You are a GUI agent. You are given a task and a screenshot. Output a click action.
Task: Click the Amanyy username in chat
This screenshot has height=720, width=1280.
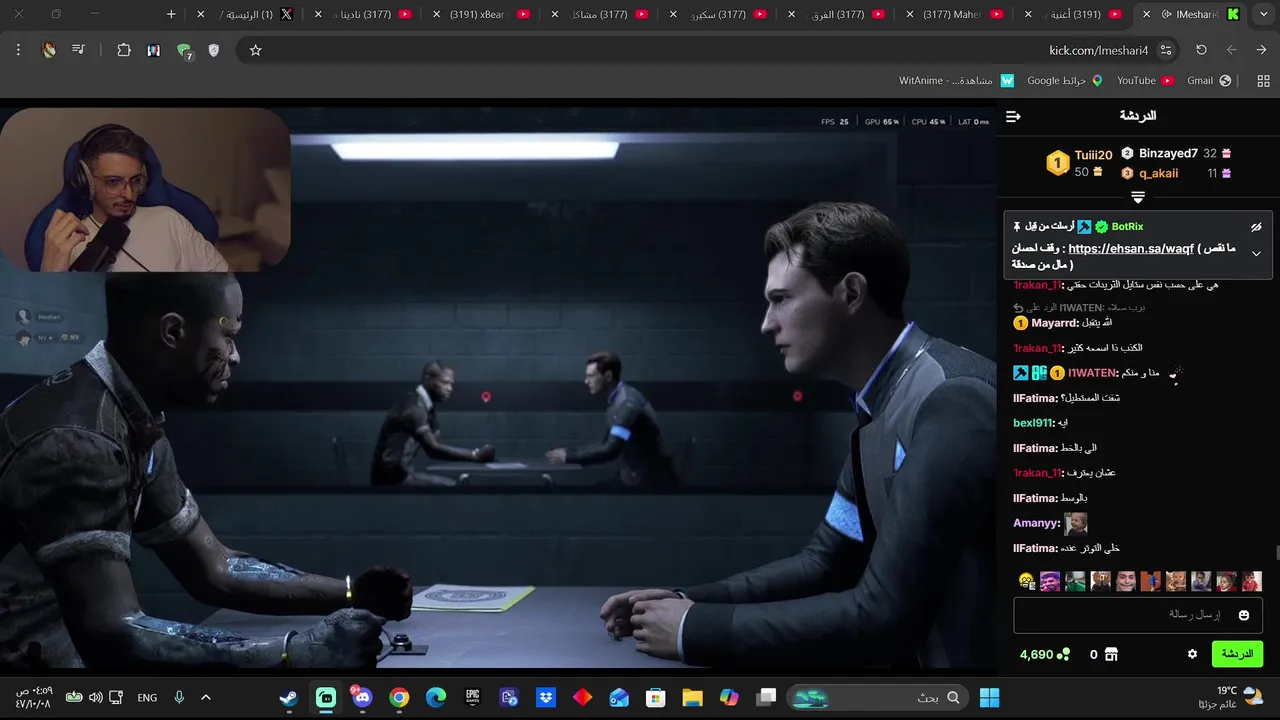[1036, 523]
